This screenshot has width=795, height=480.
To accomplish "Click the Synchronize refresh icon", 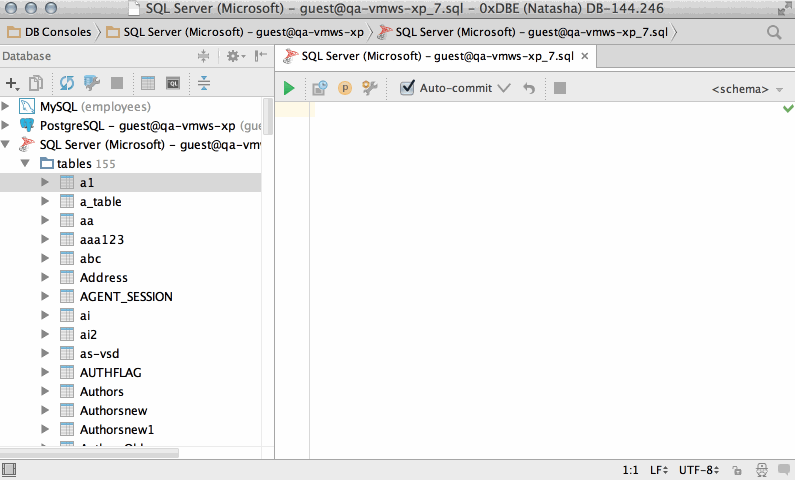I will point(66,83).
